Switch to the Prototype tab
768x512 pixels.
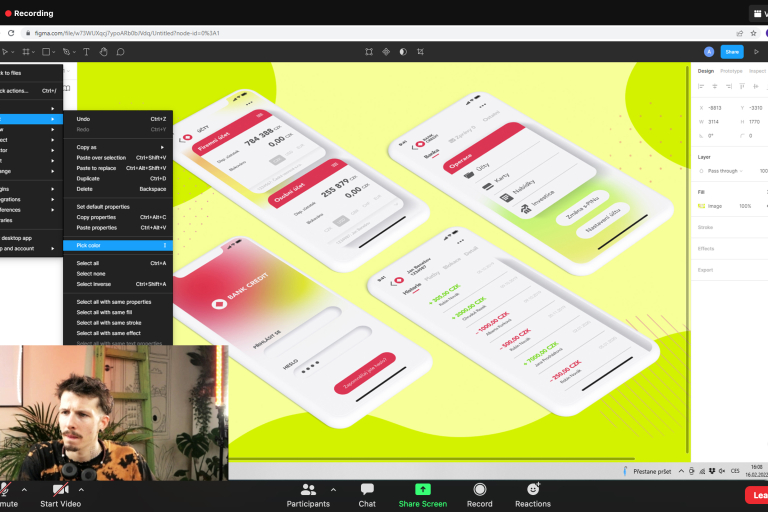click(x=731, y=71)
